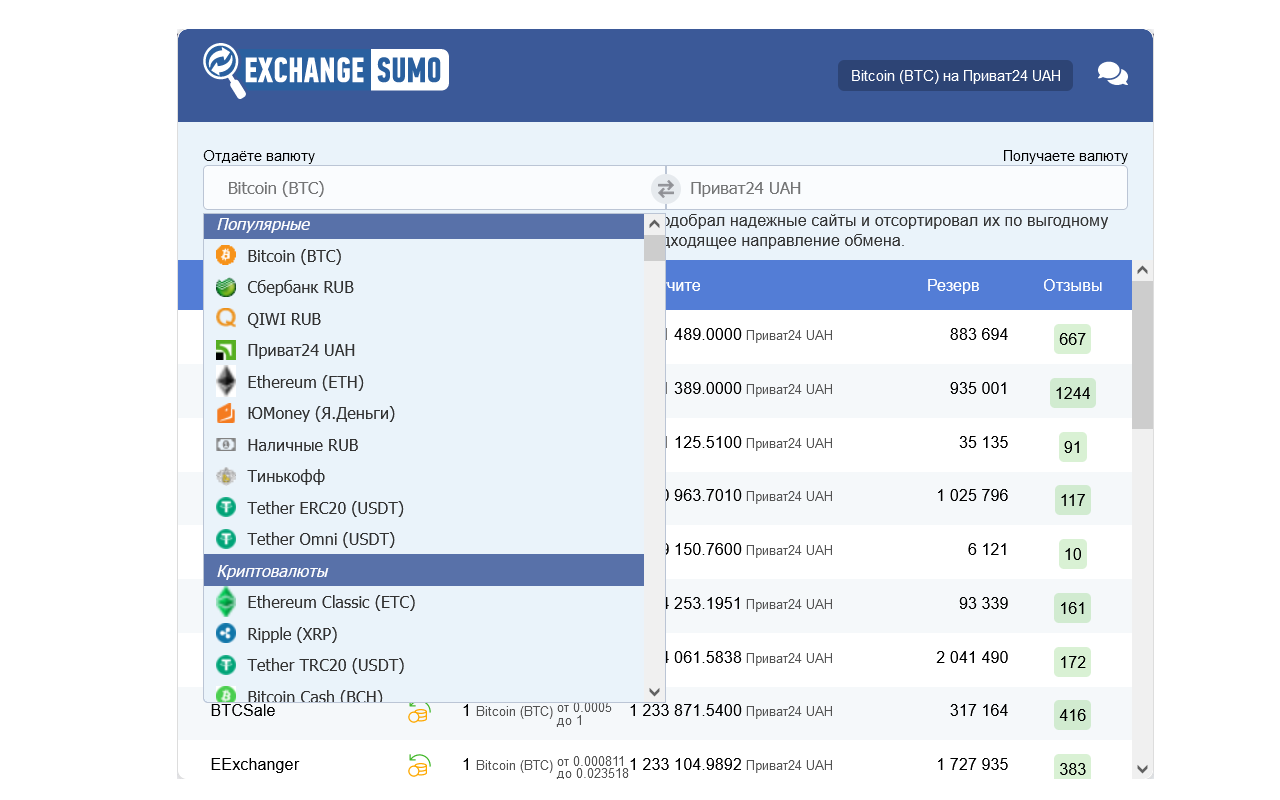Click the orange QIWI RUB icon

pyautogui.click(x=226, y=319)
